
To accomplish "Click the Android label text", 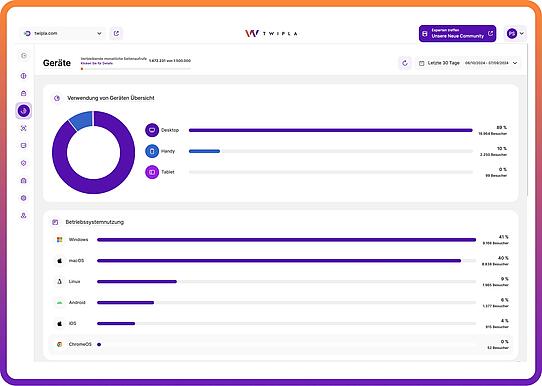I will point(77,302).
